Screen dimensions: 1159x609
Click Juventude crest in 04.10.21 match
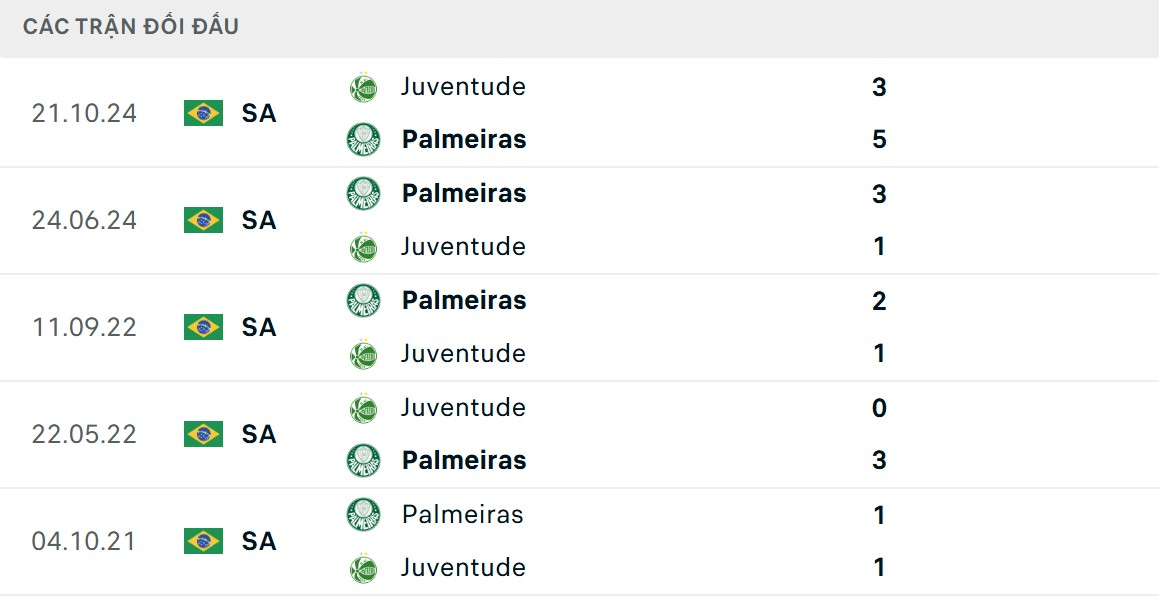[363, 568]
